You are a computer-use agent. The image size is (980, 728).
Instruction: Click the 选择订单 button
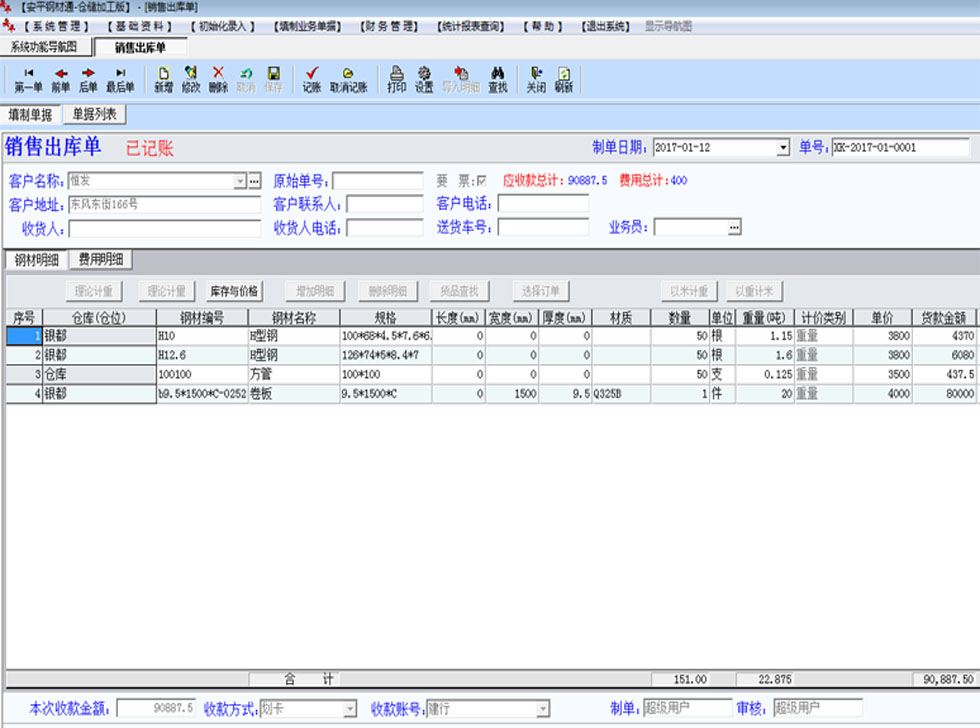[x=541, y=291]
